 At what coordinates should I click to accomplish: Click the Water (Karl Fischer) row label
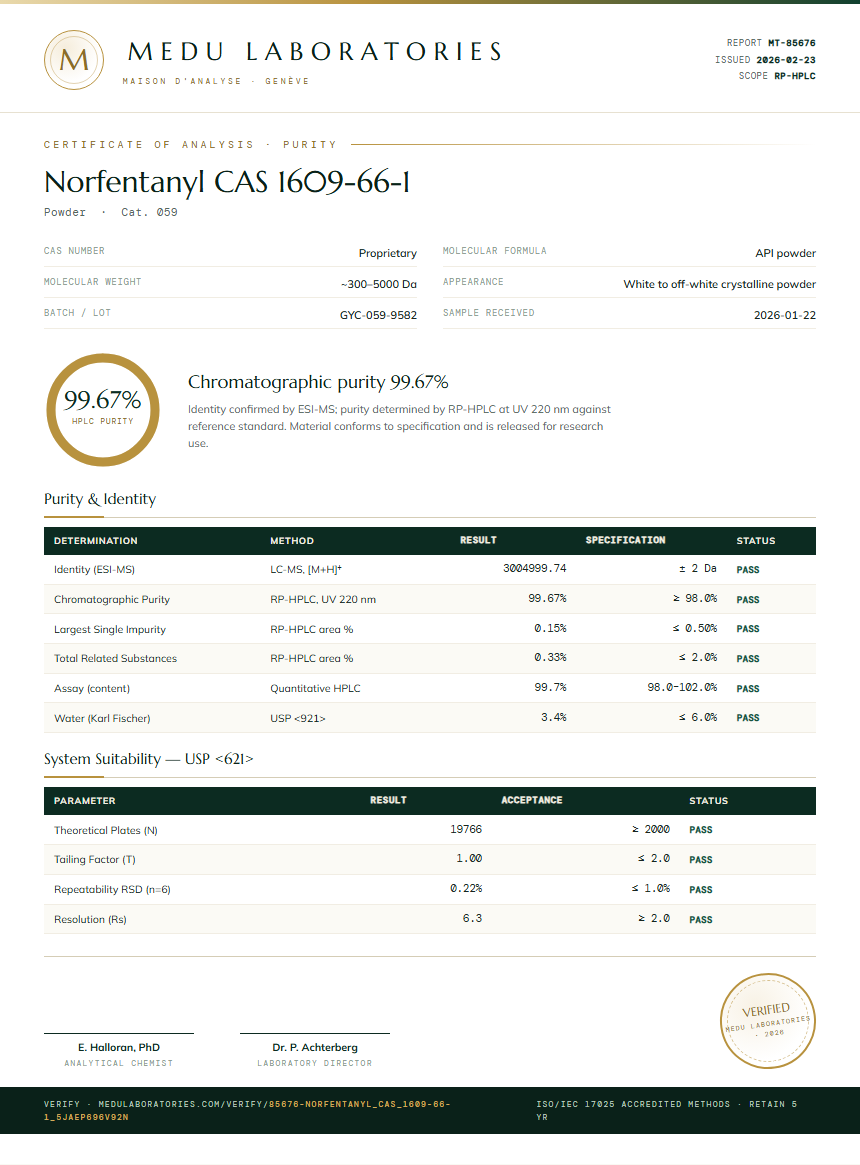click(102, 718)
